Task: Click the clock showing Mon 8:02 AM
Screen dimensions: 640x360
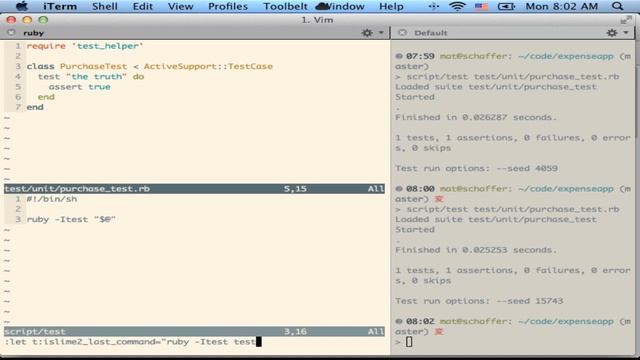Action: pyautogui.click(x=562, y=7)
